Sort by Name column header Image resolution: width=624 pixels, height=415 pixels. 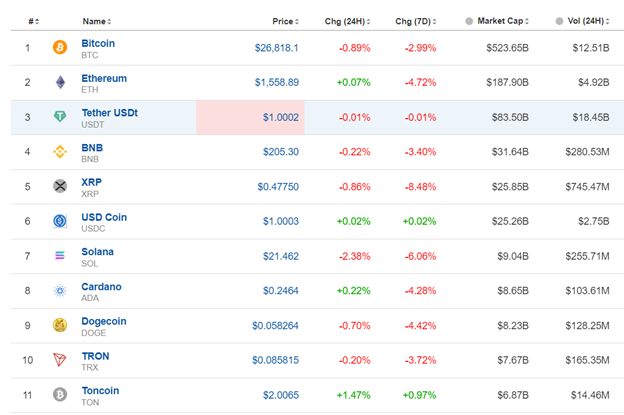coord(95,20)
